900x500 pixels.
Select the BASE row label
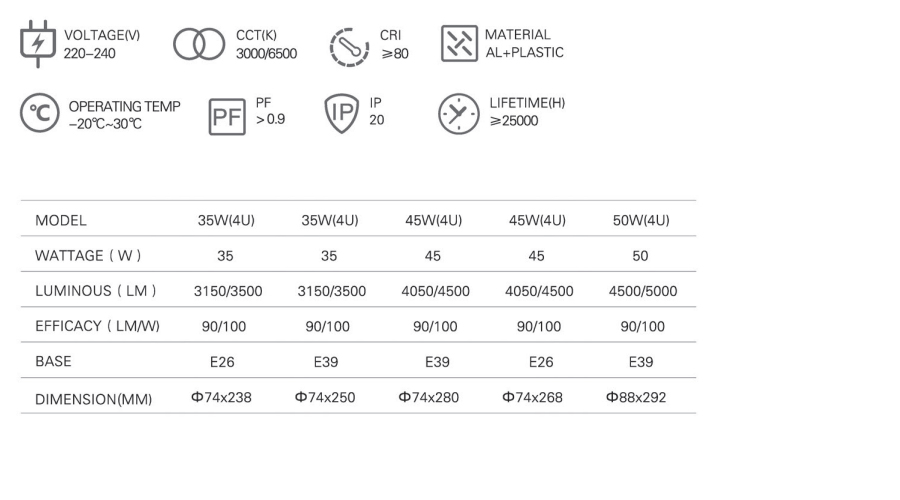point(53,361)
